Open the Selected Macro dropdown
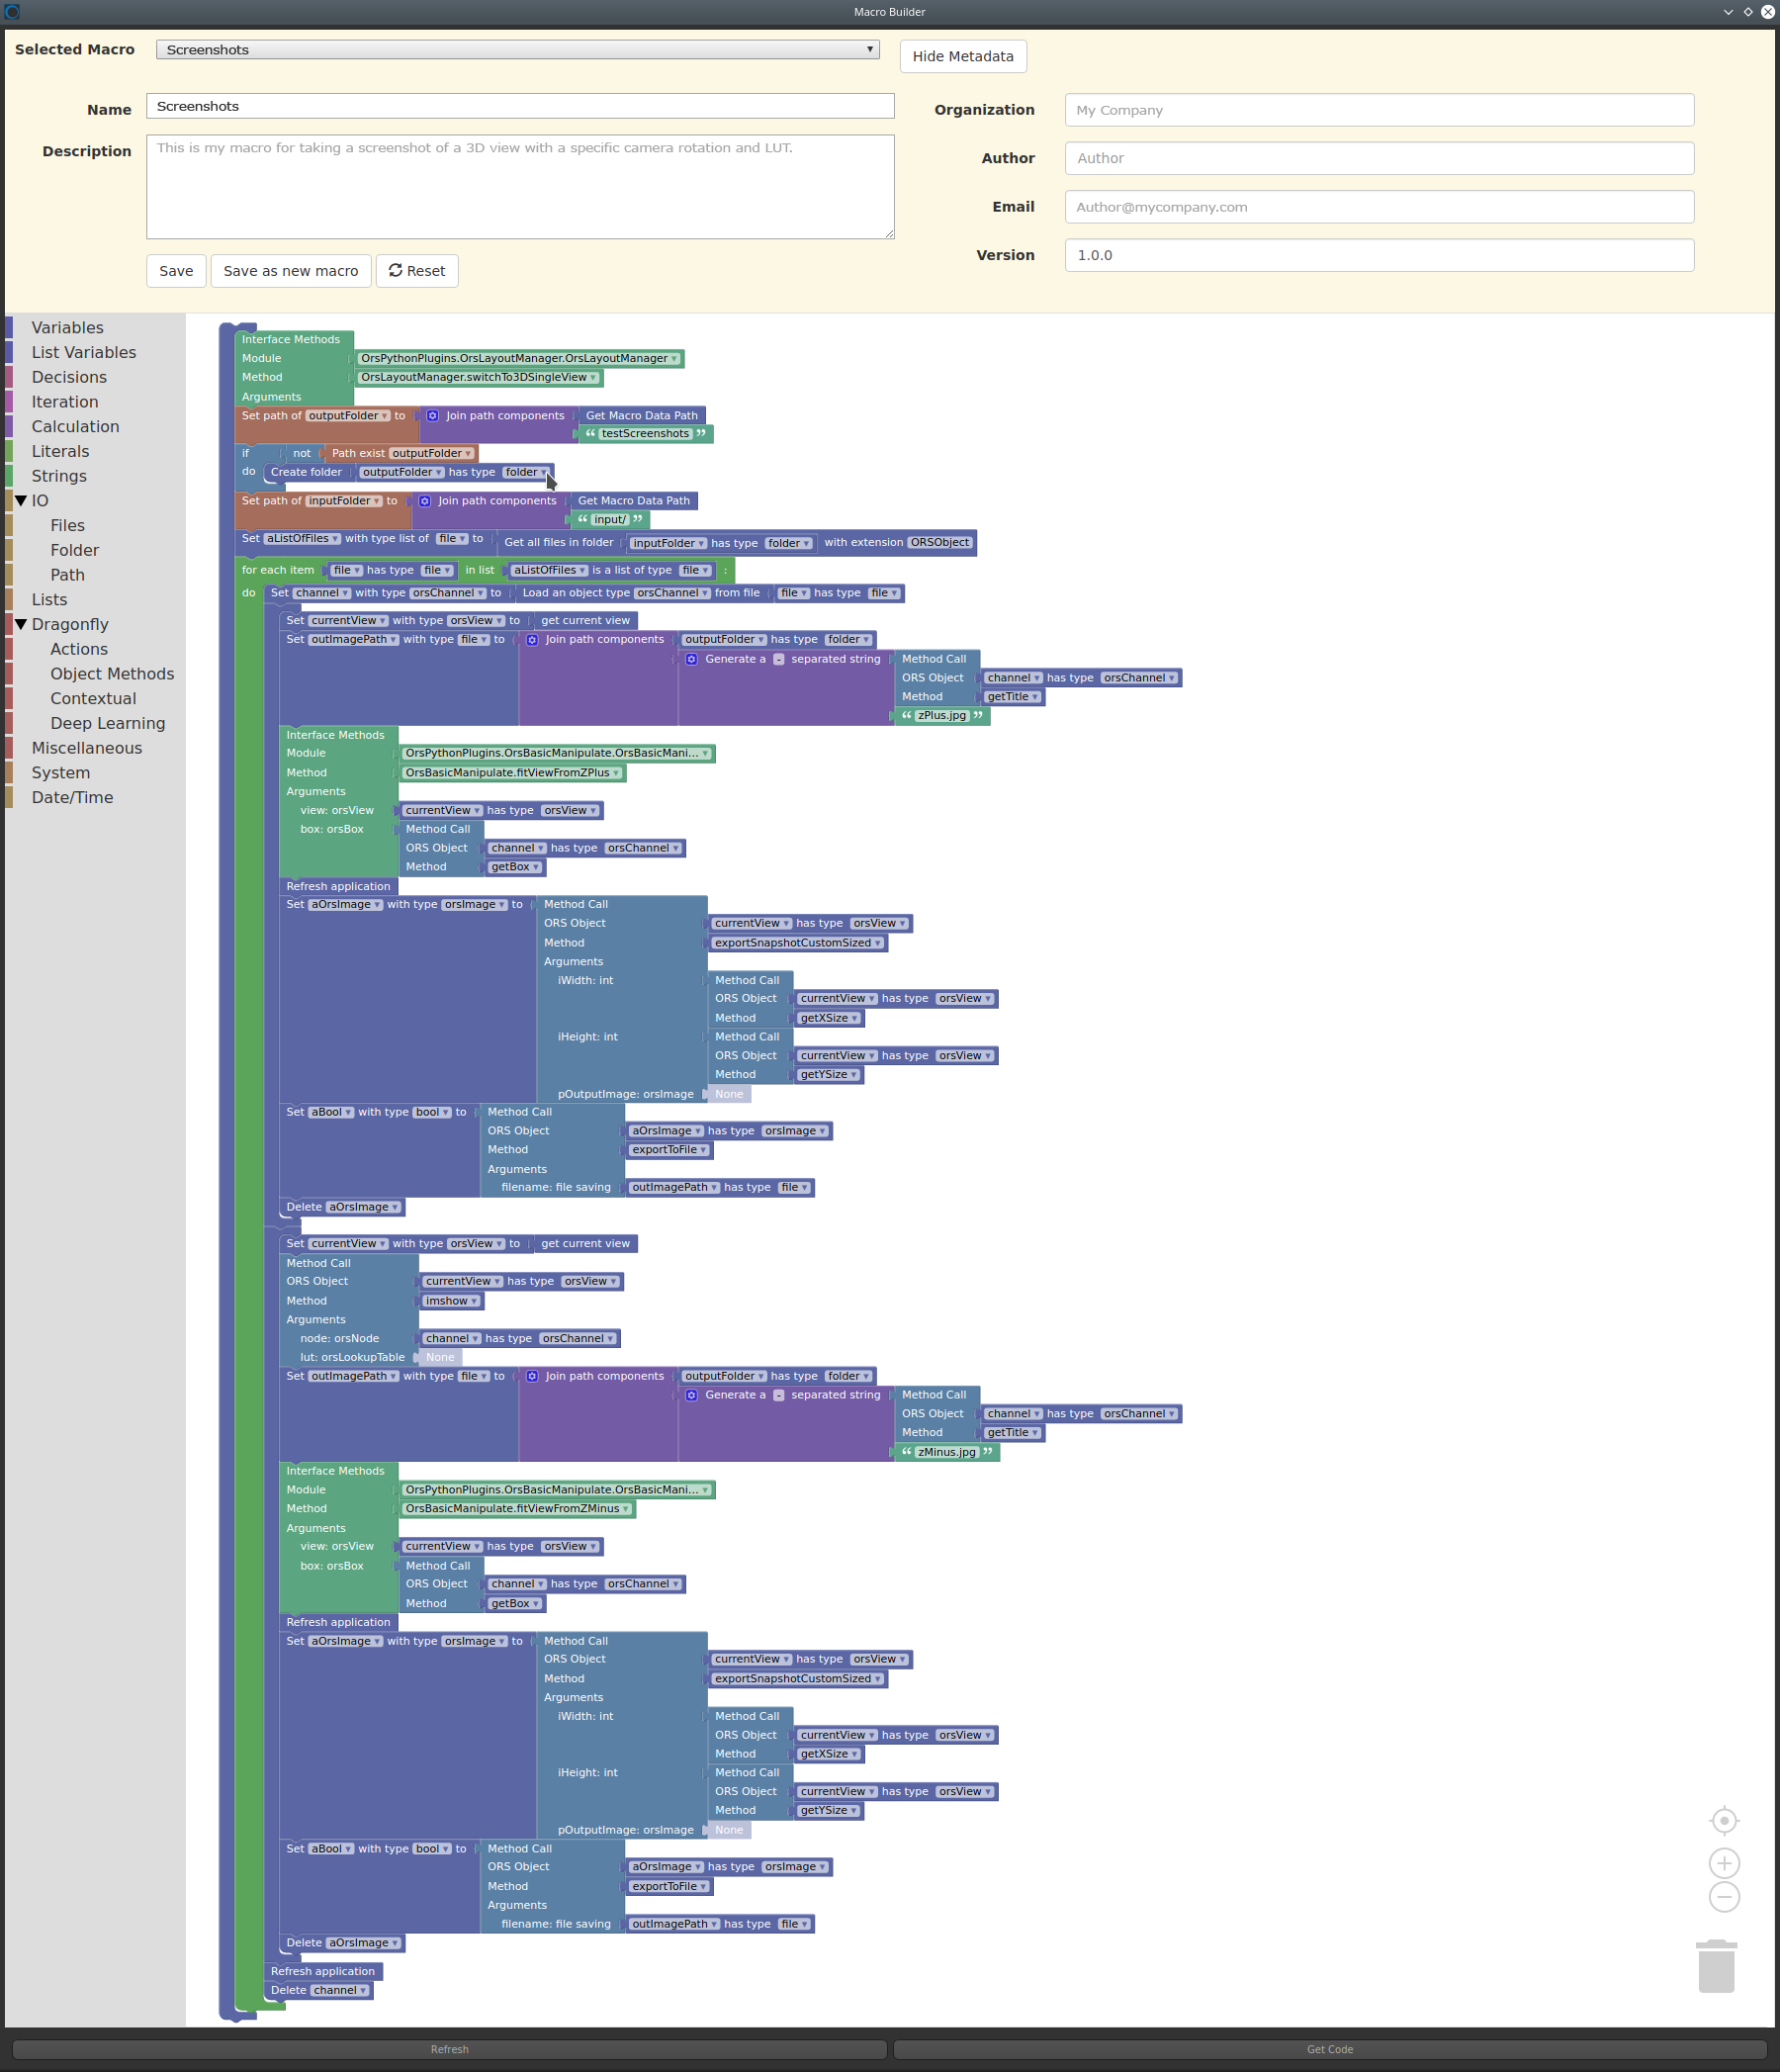Screen dimensions: 1780x2072 (x=517, y=49)
